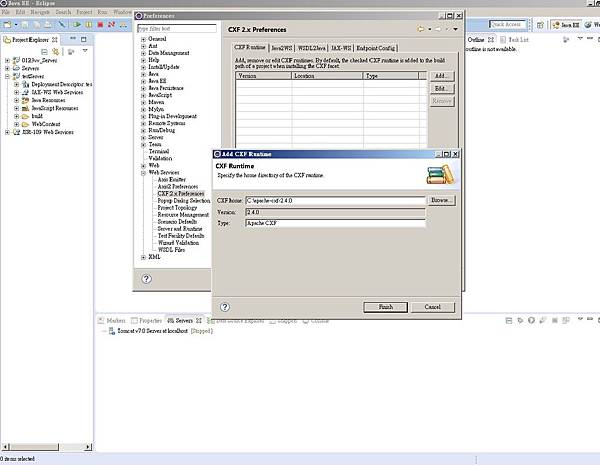Click the Tomcat v7.0 server icon

(112, 331)
